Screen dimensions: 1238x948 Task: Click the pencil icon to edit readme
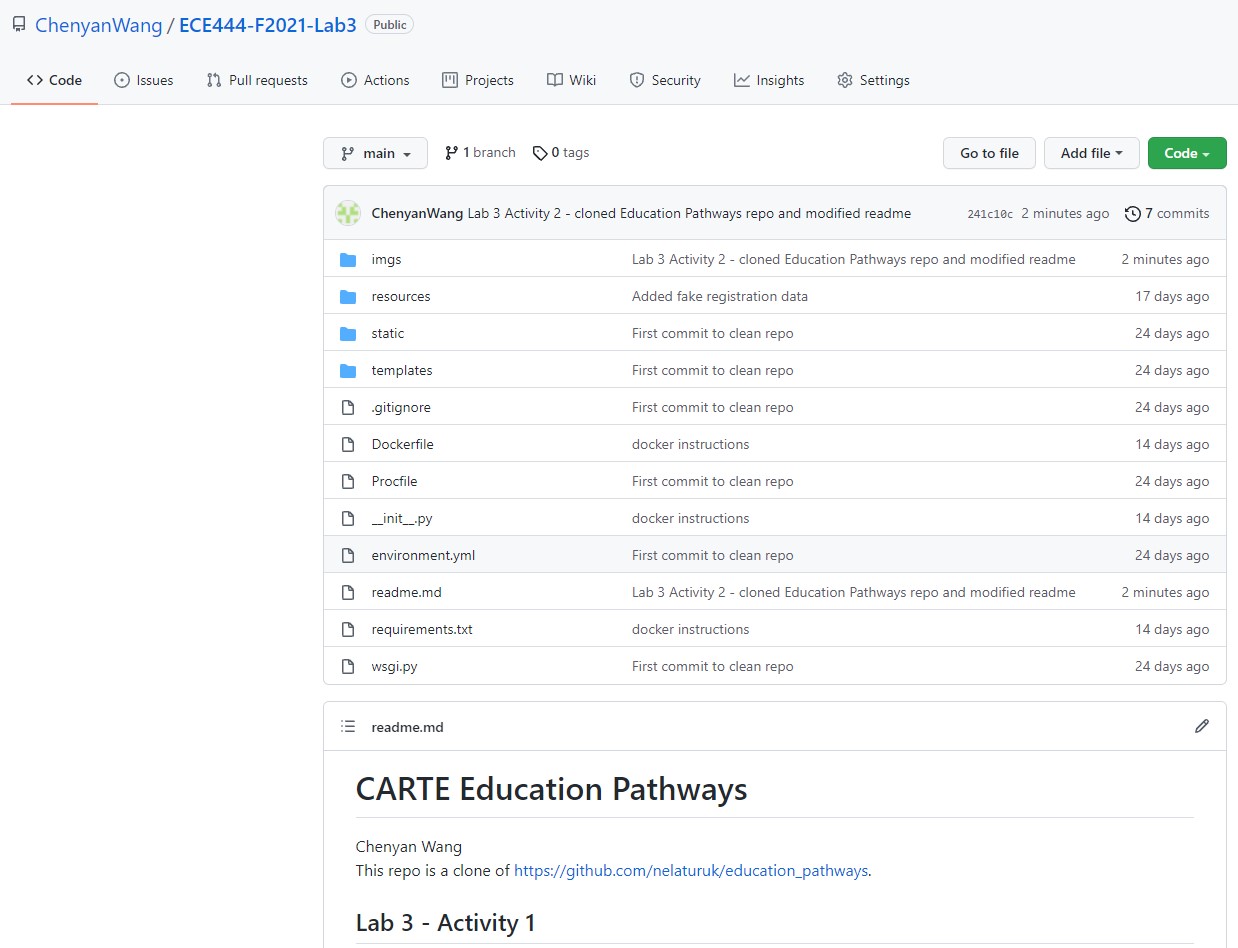[x=1202, y=726]
